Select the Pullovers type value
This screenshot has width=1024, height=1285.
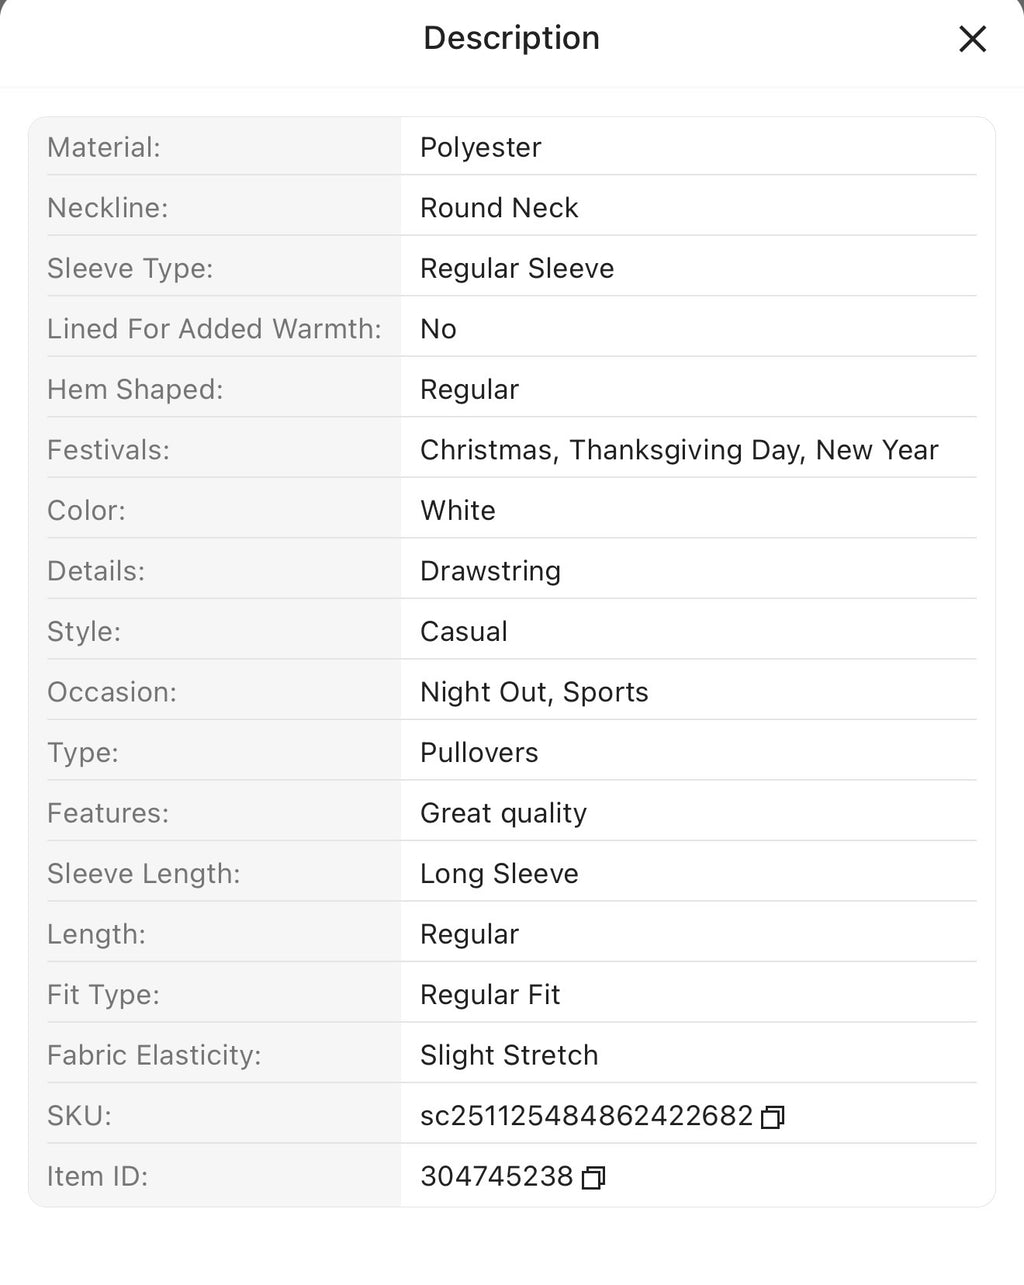479,753
